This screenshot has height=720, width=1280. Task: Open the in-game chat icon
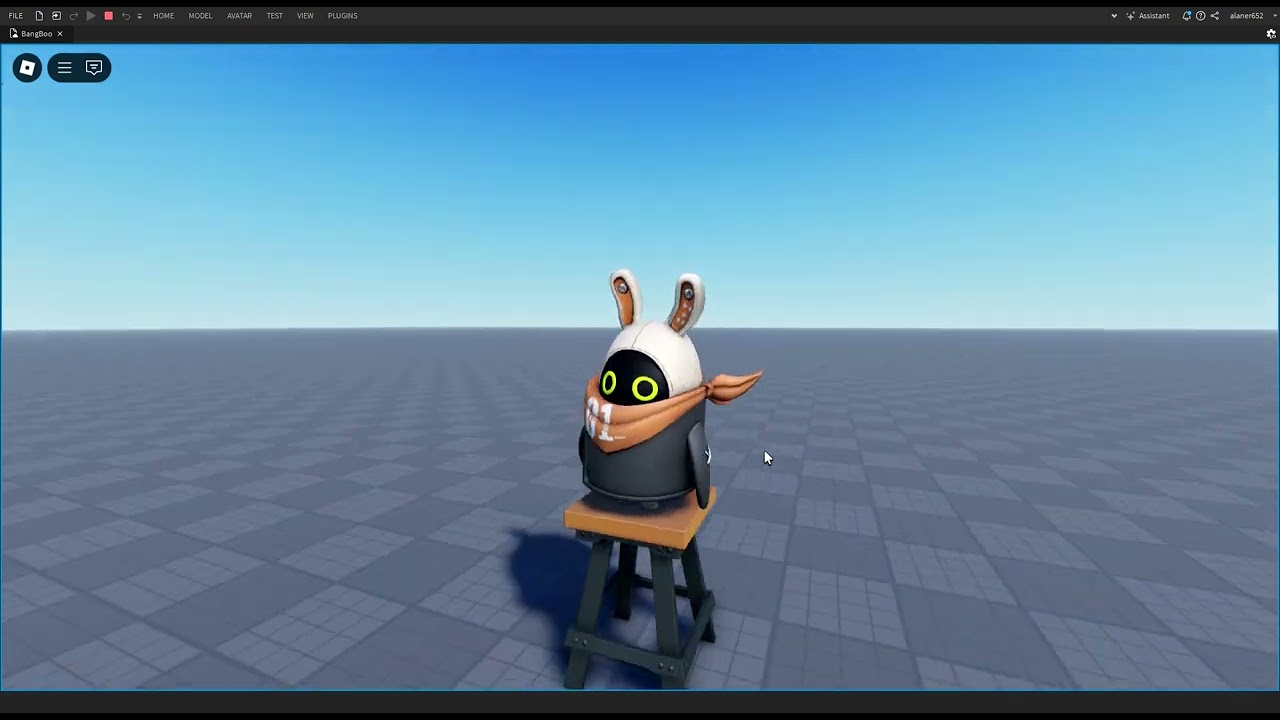(94, 68)
